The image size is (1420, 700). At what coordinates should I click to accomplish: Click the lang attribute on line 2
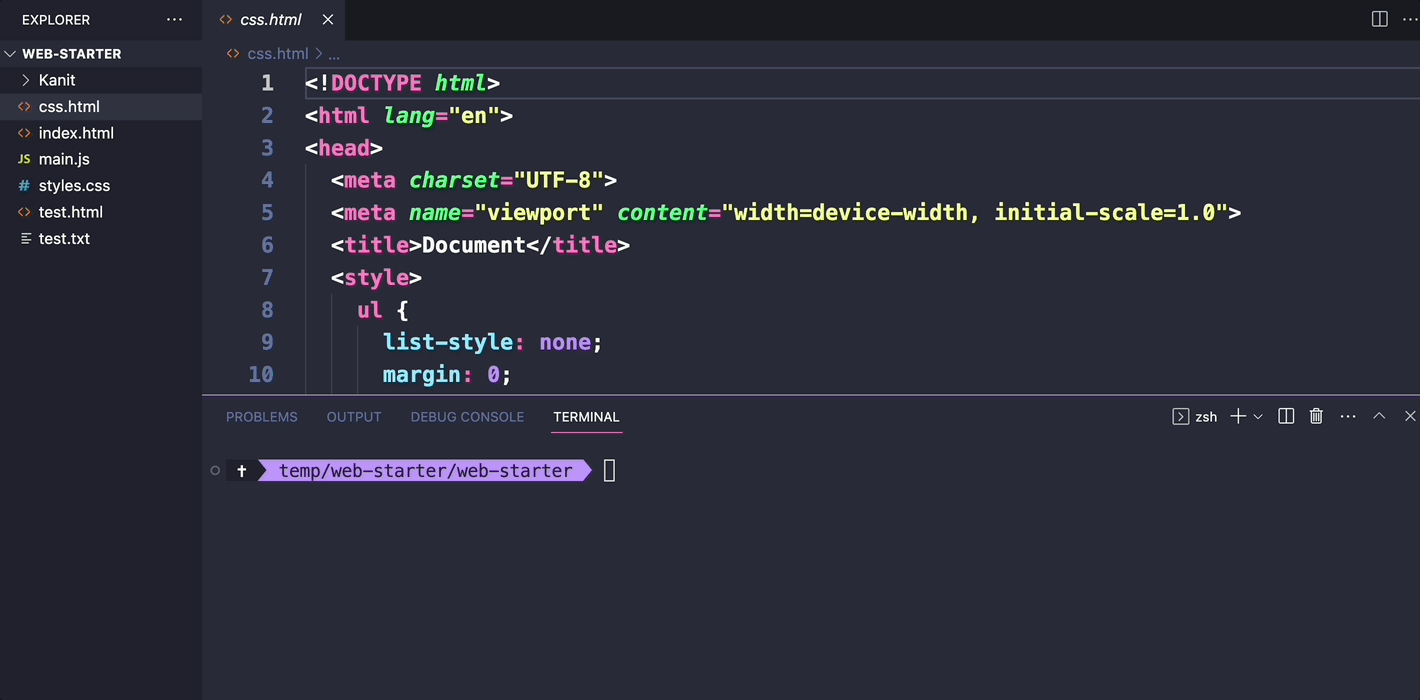point(409,116)
